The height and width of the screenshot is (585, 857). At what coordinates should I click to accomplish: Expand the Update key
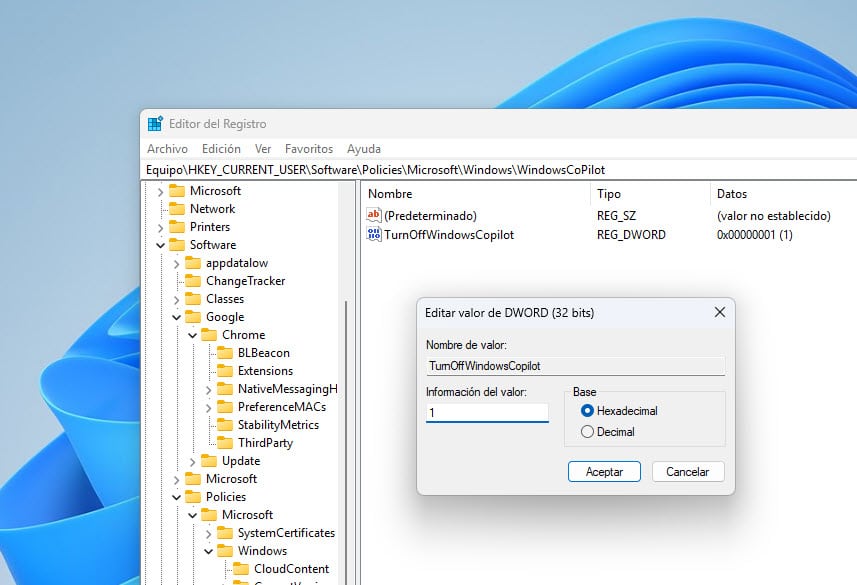[x=192, y=462]
